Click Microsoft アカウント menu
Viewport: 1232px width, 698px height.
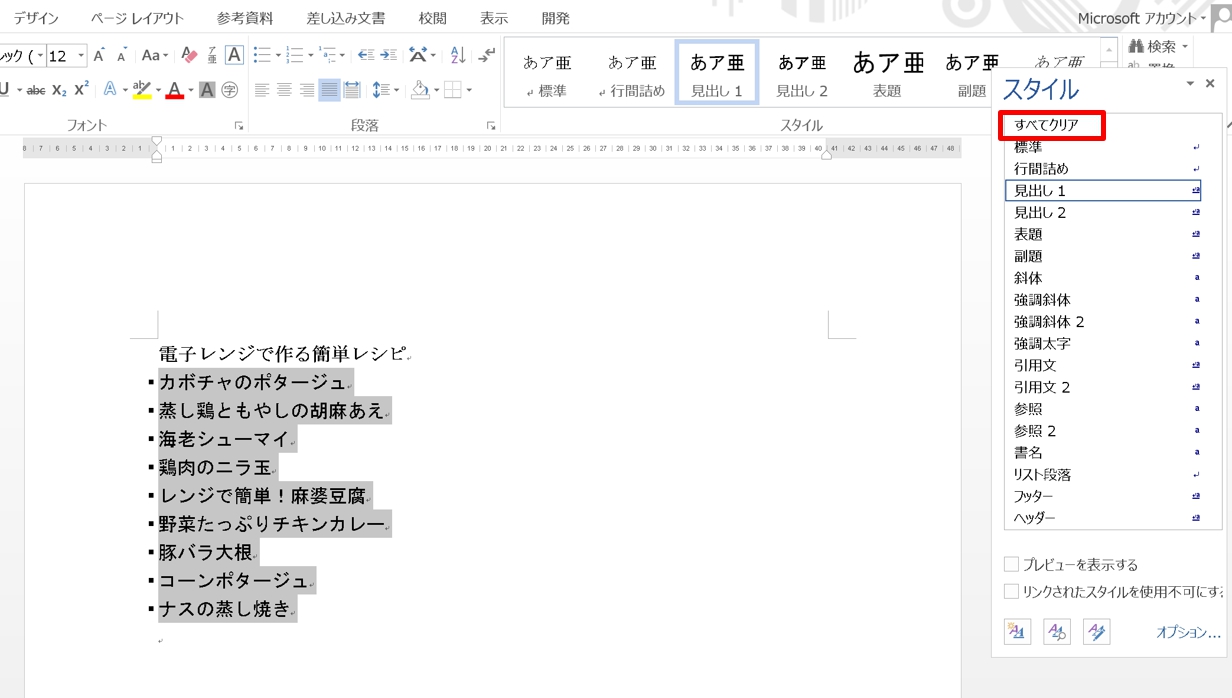[x=1142, y=18]
